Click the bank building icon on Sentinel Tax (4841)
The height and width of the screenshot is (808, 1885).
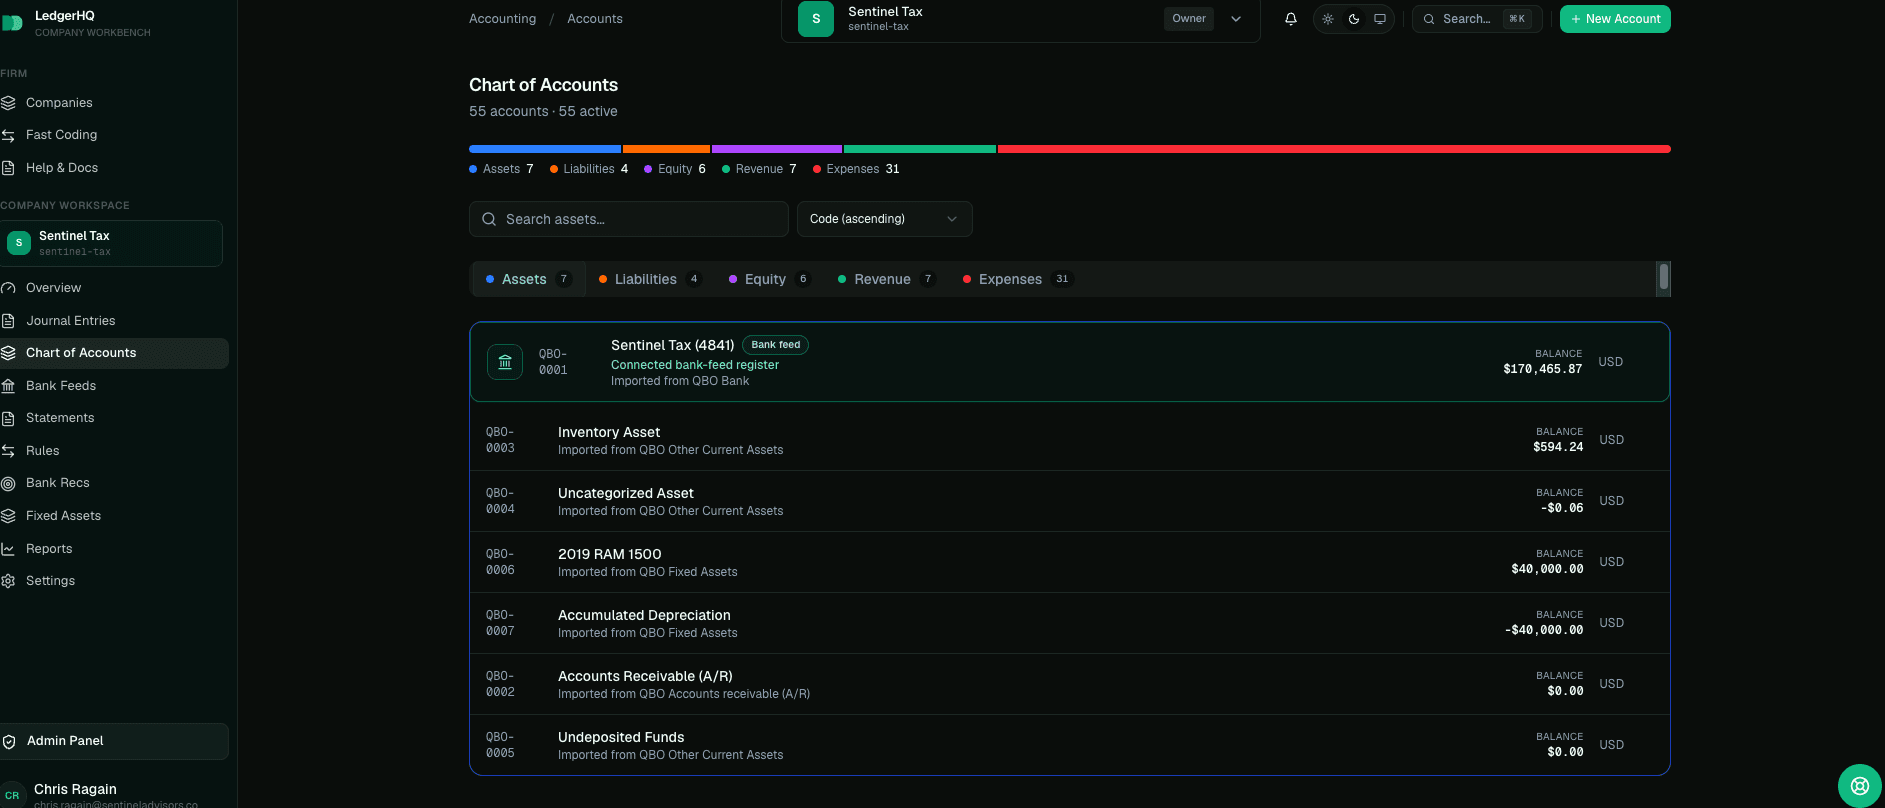505,362
